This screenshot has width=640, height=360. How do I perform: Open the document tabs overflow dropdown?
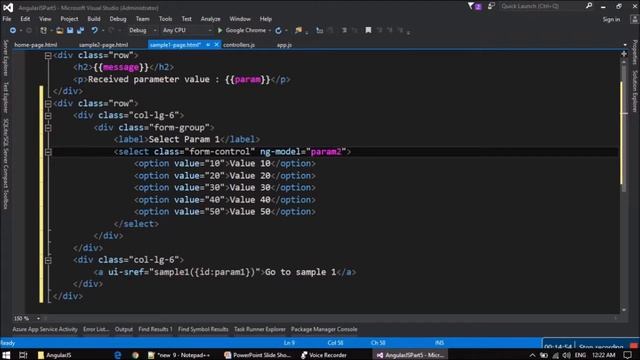(x=625, y=45)
